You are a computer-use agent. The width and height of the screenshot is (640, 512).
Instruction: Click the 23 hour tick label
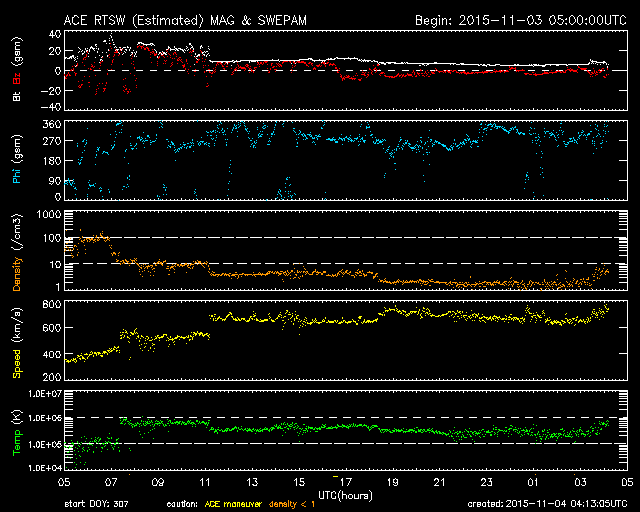click(486, 481)
